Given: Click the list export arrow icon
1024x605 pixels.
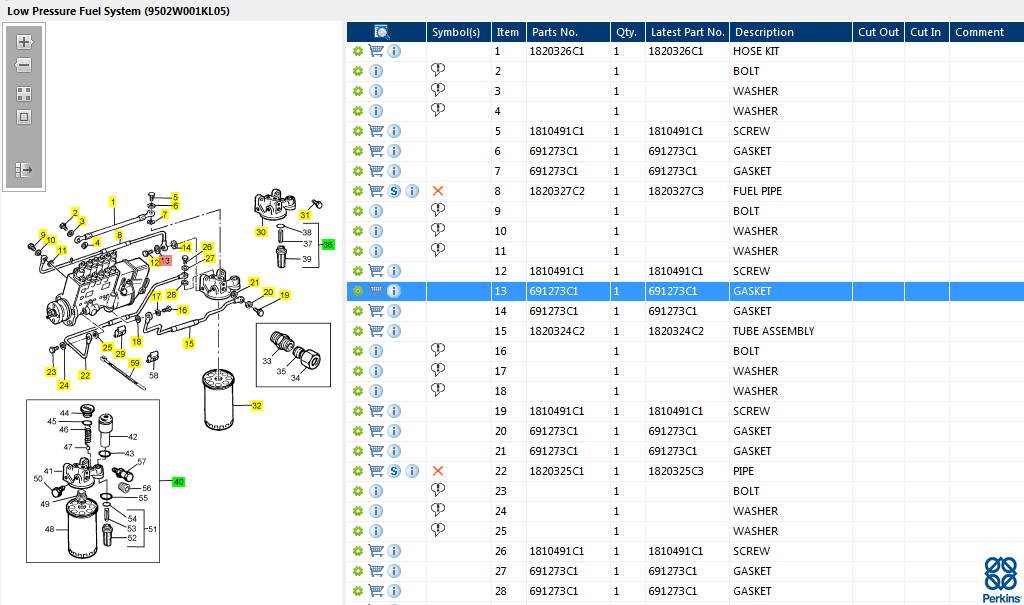Looking at the screenshot, I should tap(24, 170).
